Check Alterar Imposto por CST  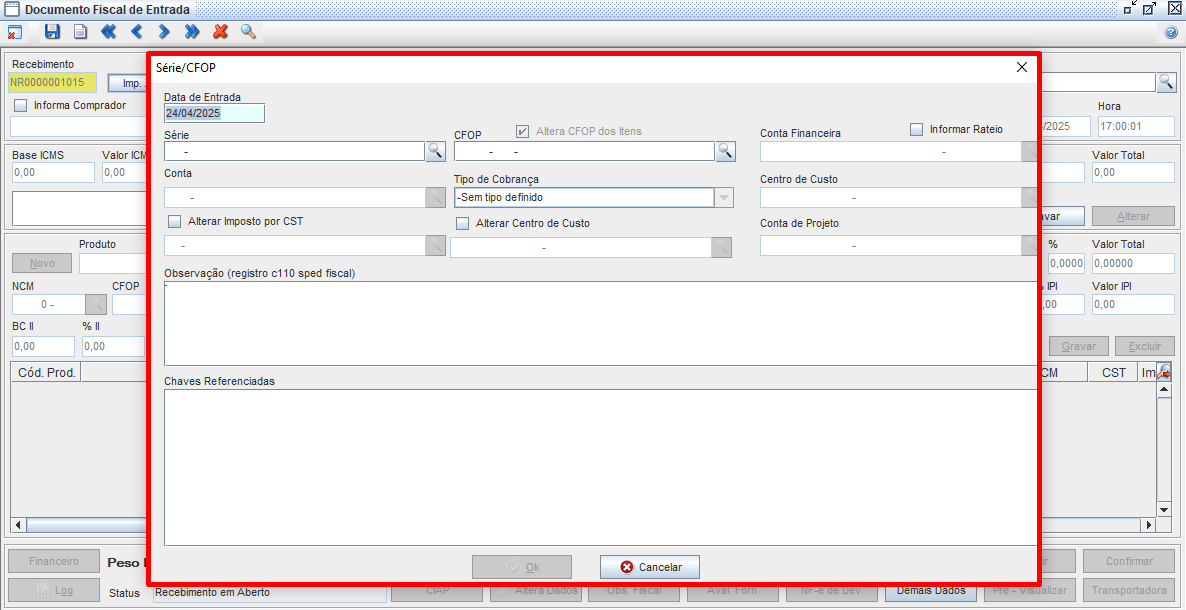175,222
